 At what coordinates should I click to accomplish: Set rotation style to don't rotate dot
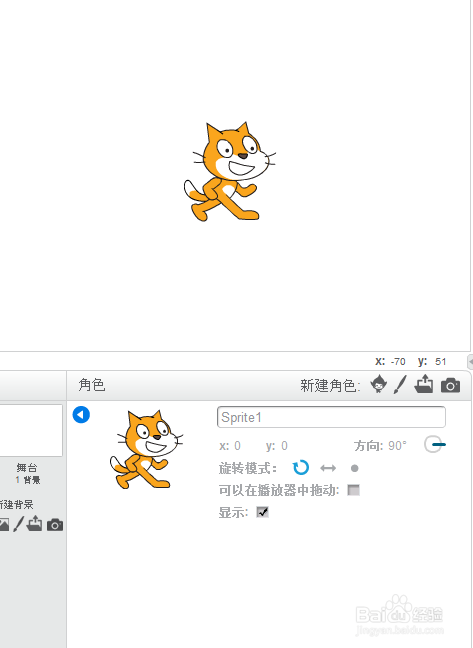(x=354, y=469)
